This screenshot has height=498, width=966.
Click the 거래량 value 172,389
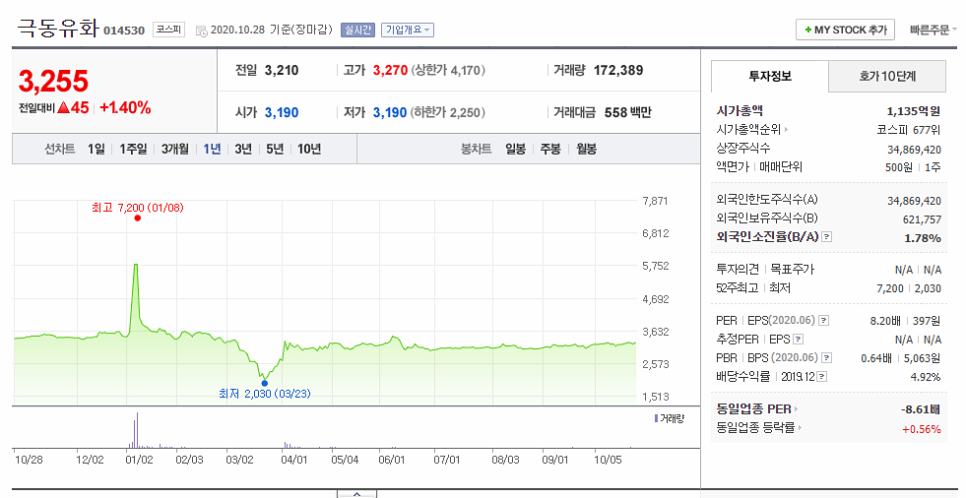point(618,70)
